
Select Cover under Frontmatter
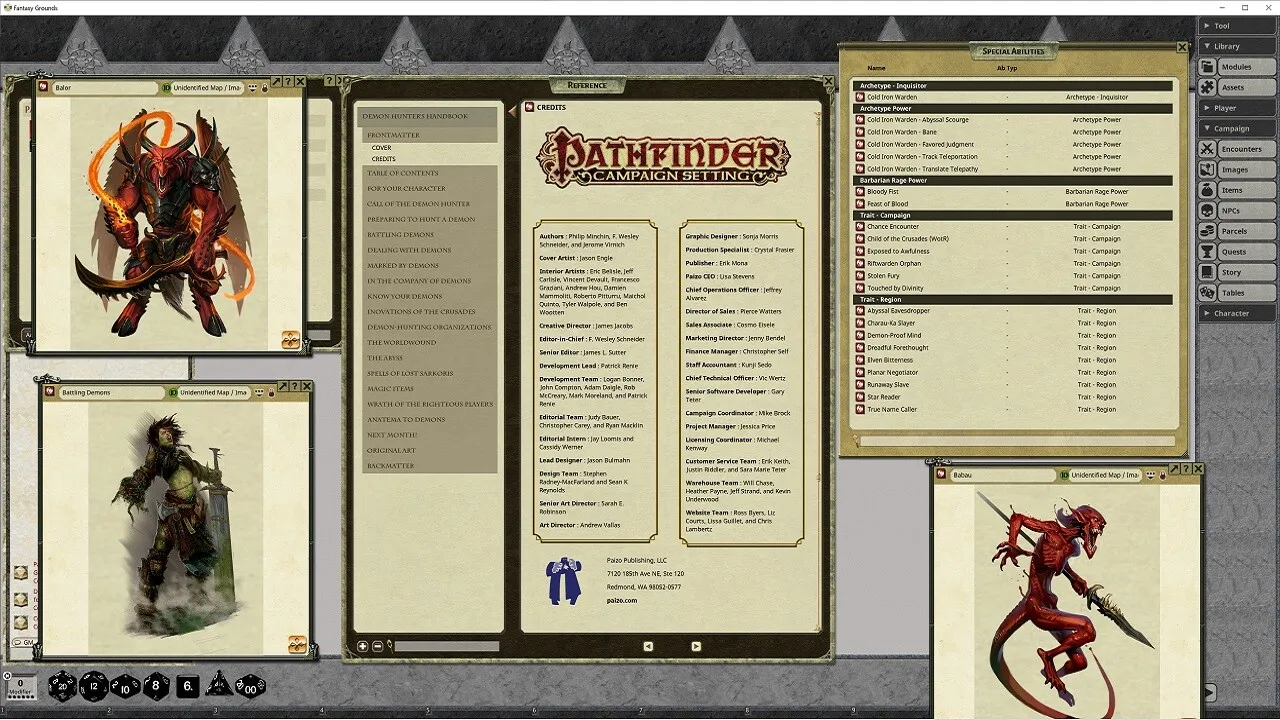[x=381, y=148]
